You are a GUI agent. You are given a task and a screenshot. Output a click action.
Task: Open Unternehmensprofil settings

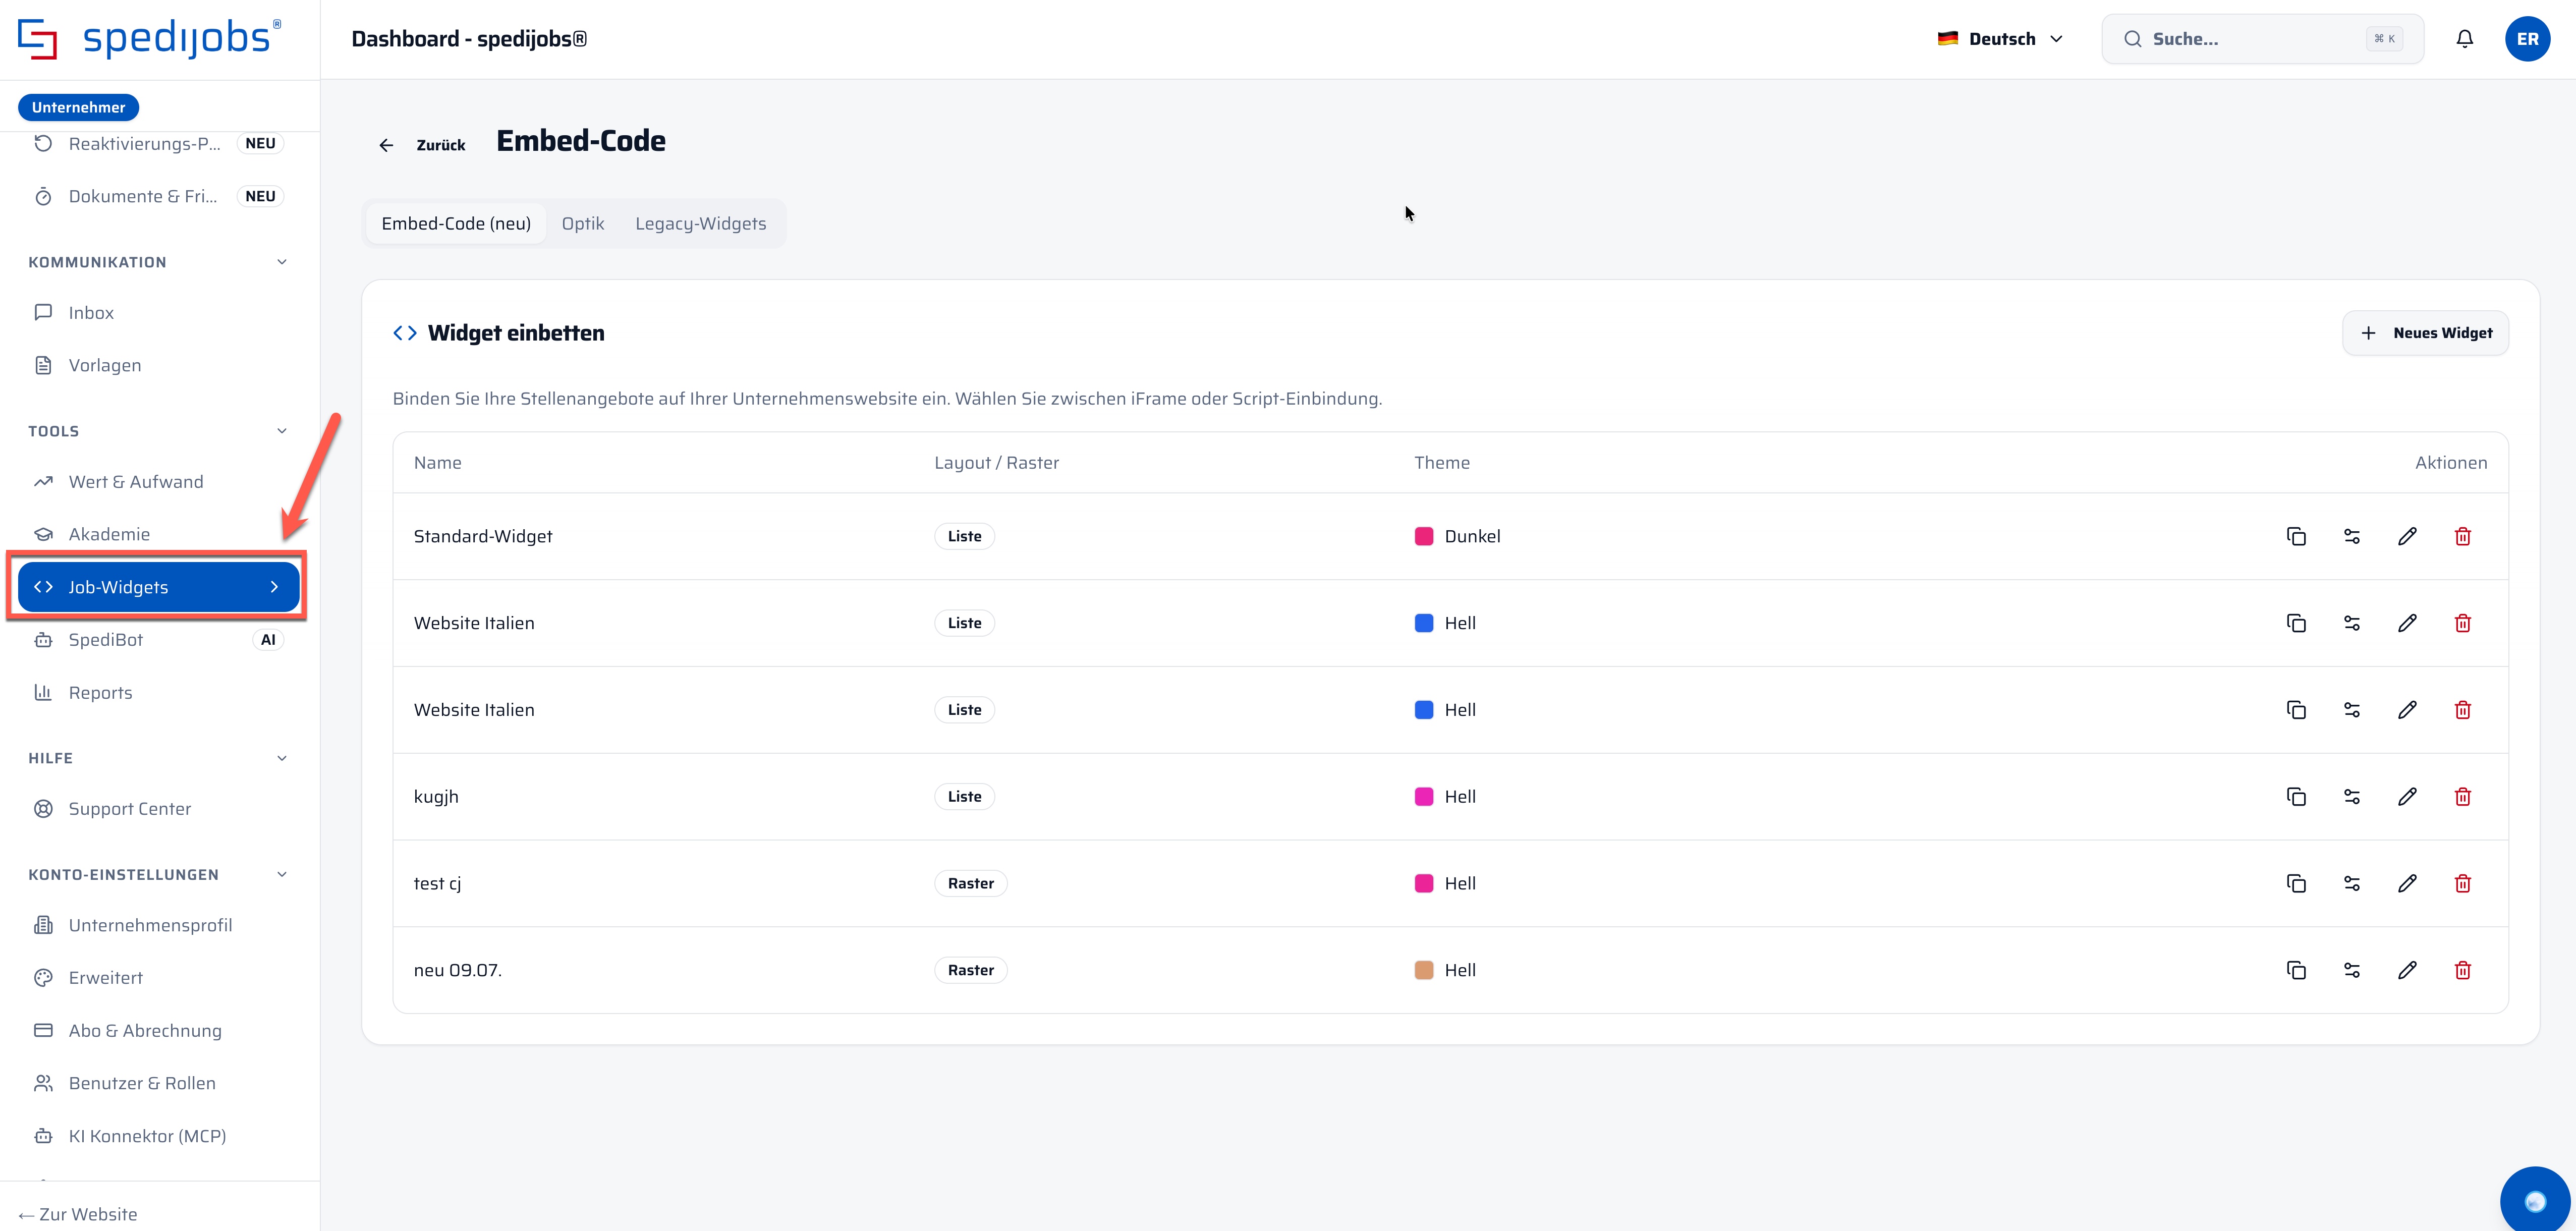click(159, 926)
